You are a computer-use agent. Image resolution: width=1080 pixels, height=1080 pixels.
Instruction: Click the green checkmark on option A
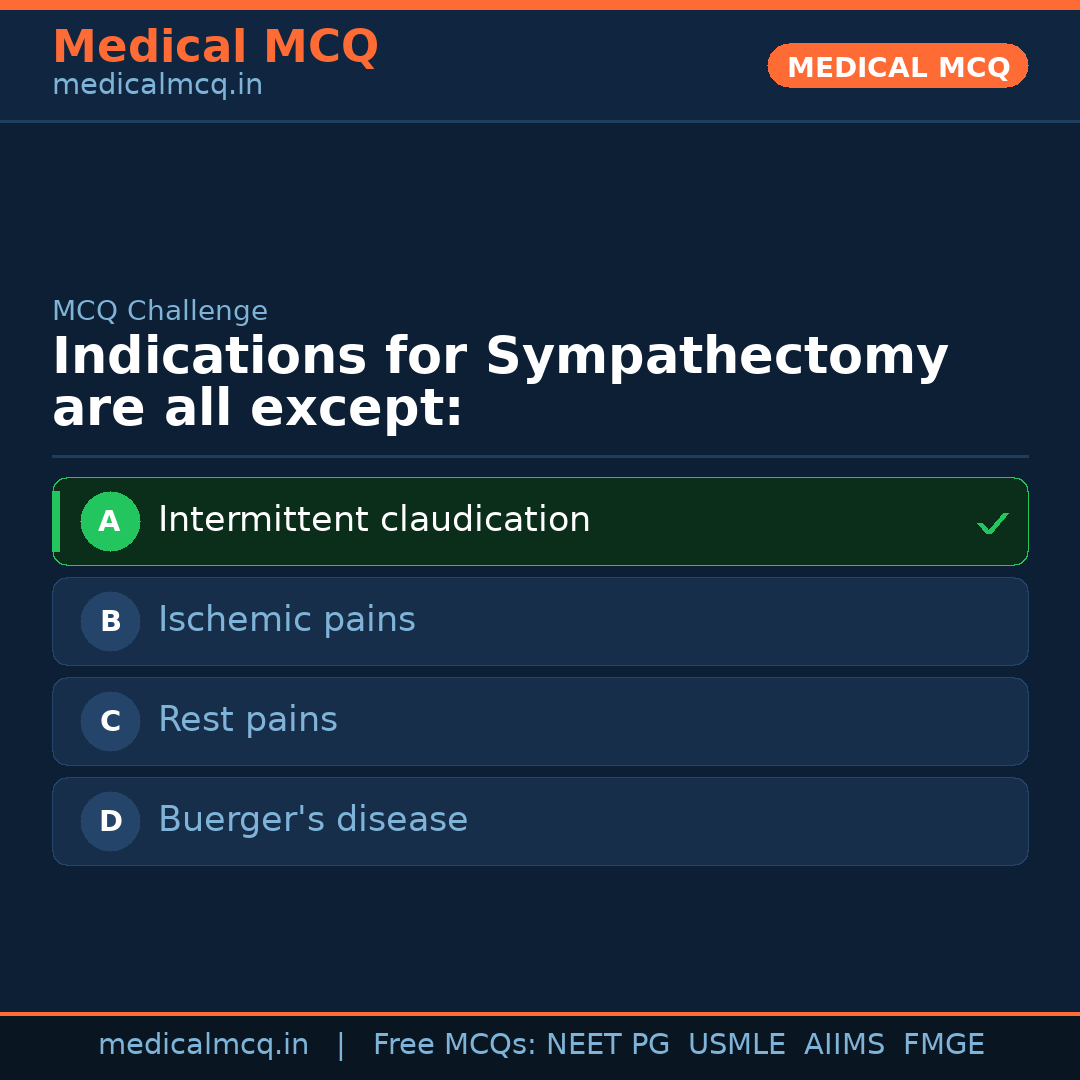click(x=992, y=523)
